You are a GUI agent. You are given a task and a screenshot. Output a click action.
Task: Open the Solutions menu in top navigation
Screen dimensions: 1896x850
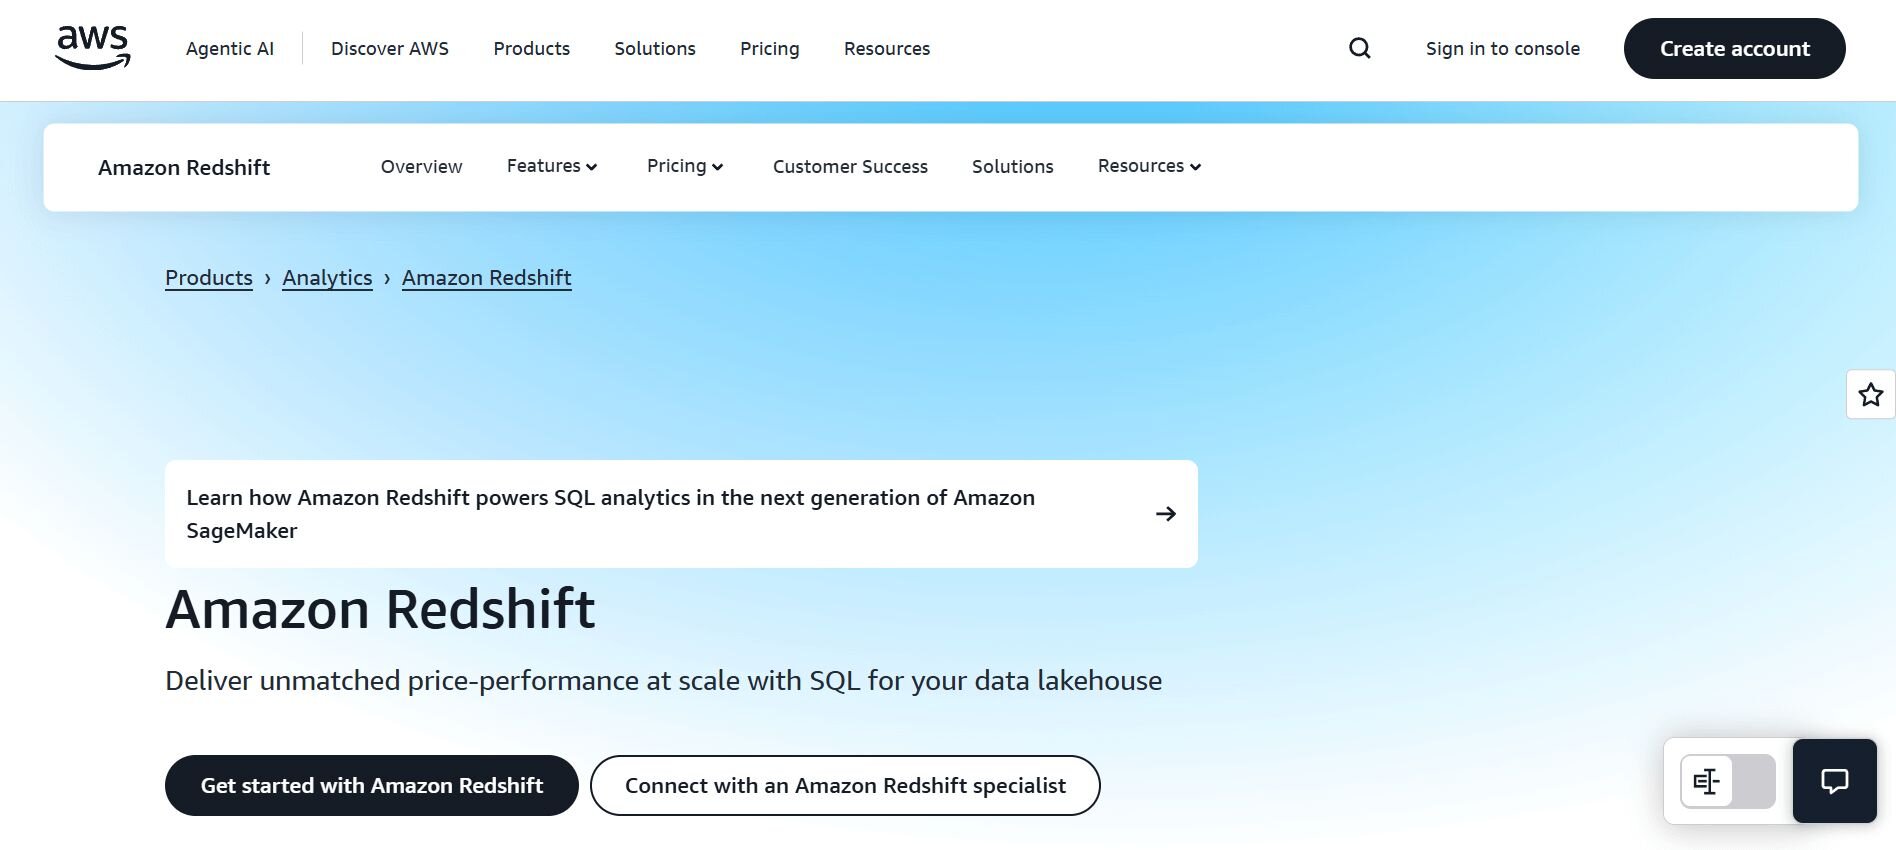(655, 48)
